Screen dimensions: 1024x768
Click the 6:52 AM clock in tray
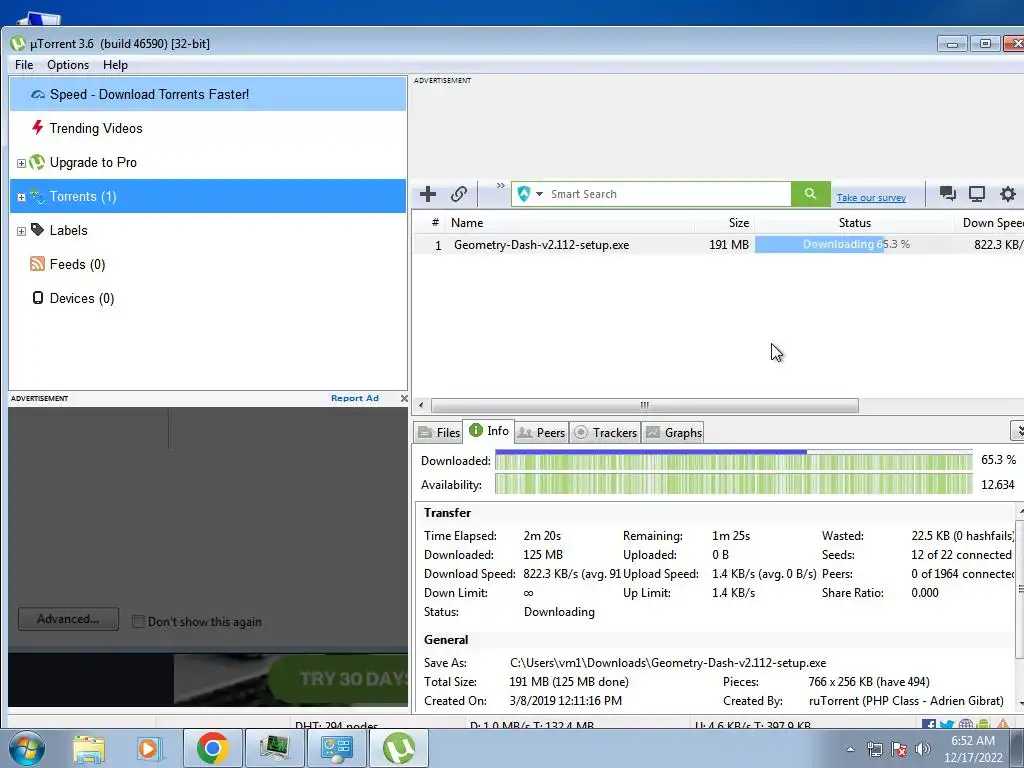tap(972, 741)
